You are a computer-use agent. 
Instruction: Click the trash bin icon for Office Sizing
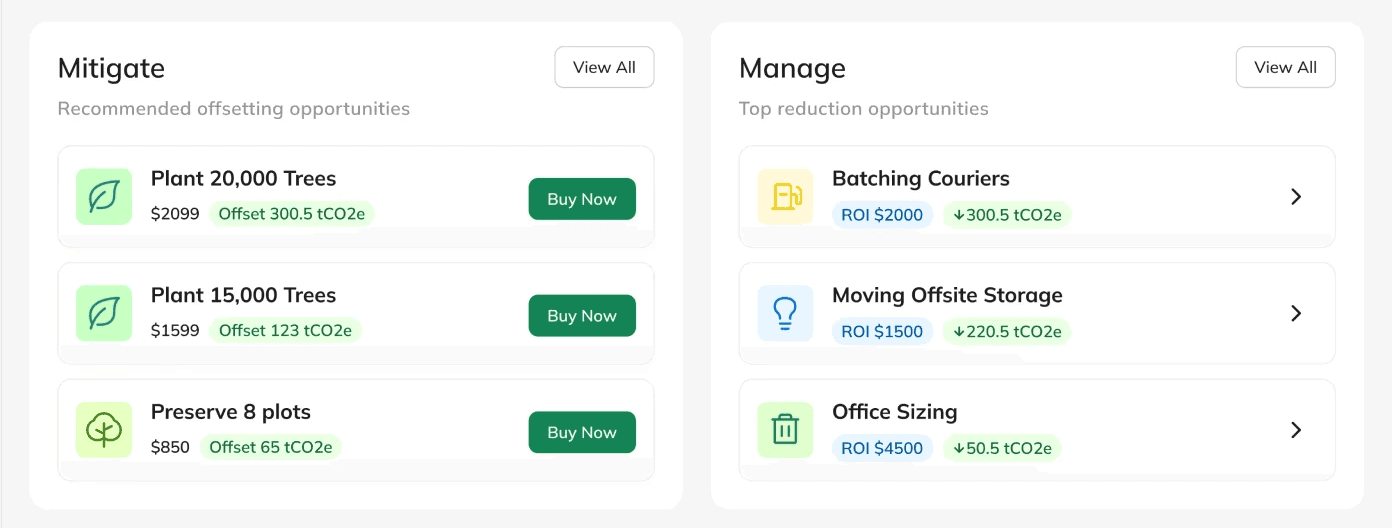tap(785, 430)
